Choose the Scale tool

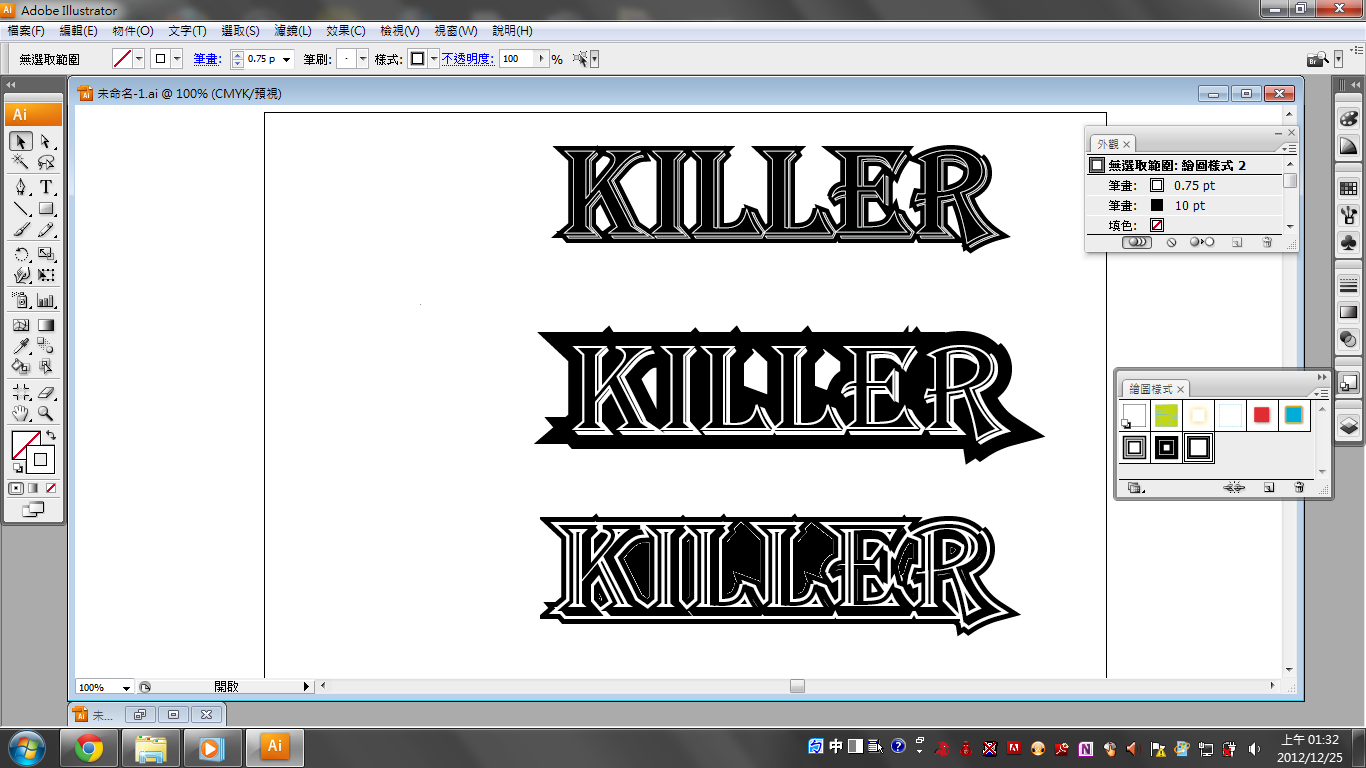click(46, 254)
